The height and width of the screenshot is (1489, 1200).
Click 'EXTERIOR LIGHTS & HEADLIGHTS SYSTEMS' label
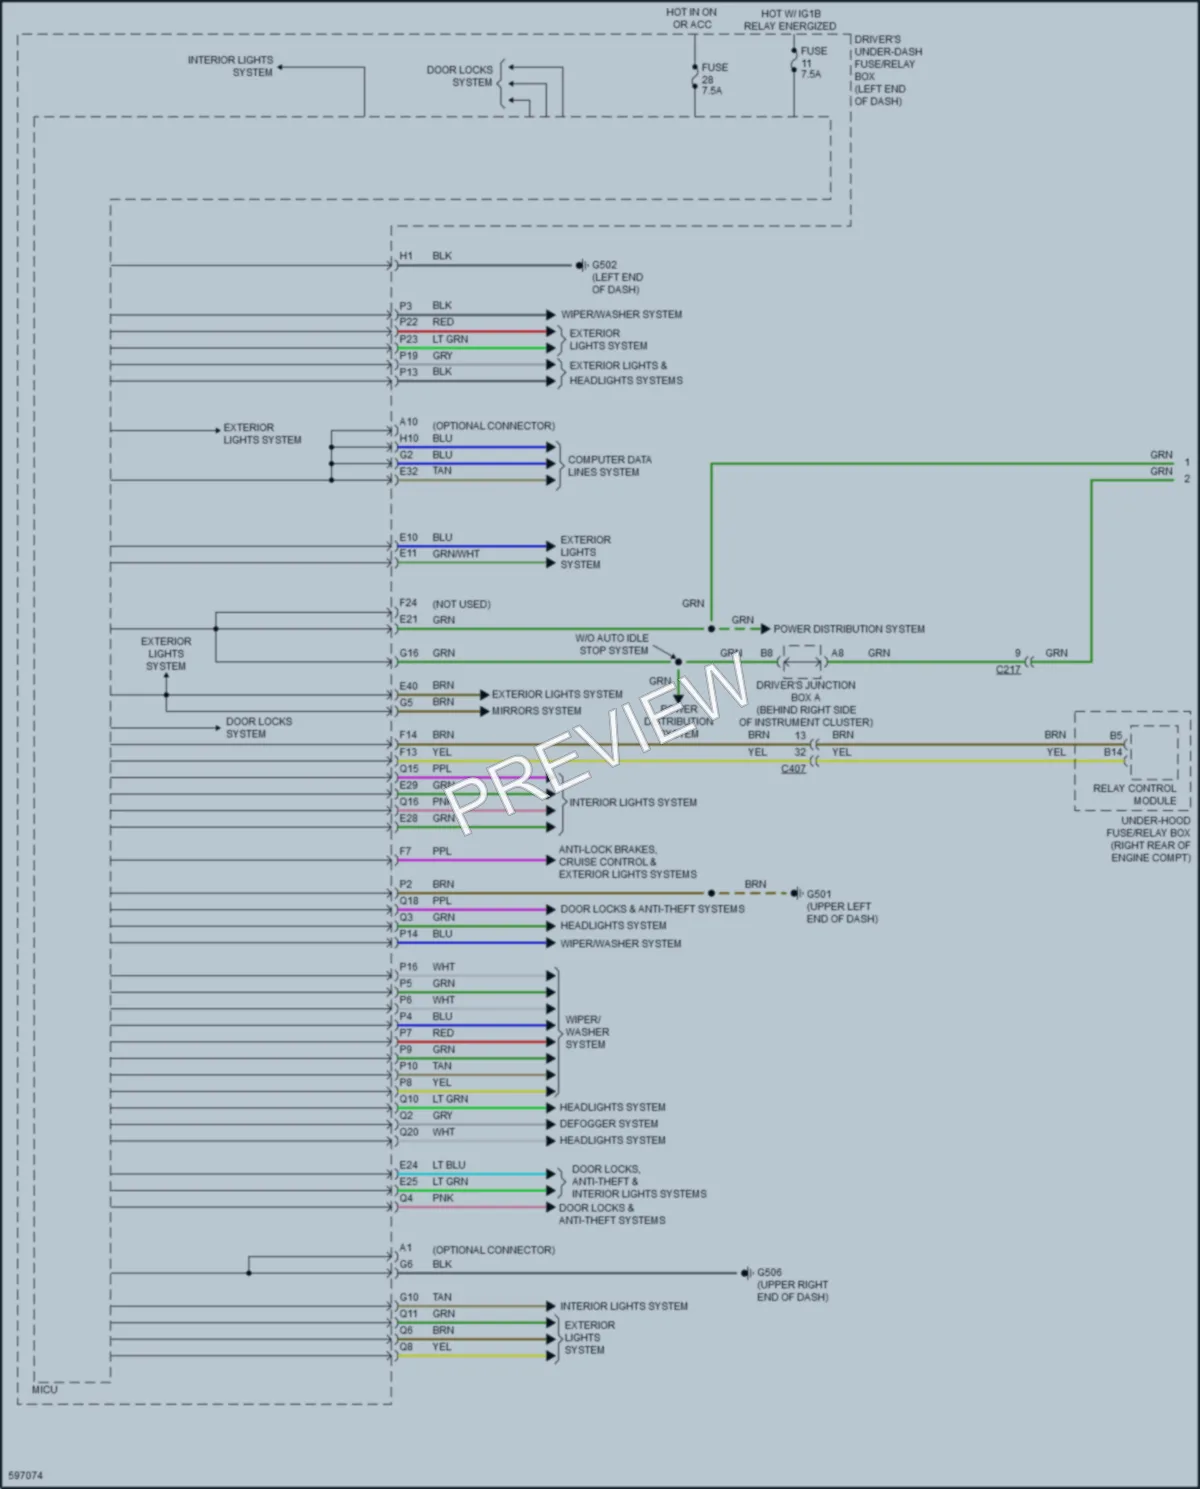click(x=626, y=373)
